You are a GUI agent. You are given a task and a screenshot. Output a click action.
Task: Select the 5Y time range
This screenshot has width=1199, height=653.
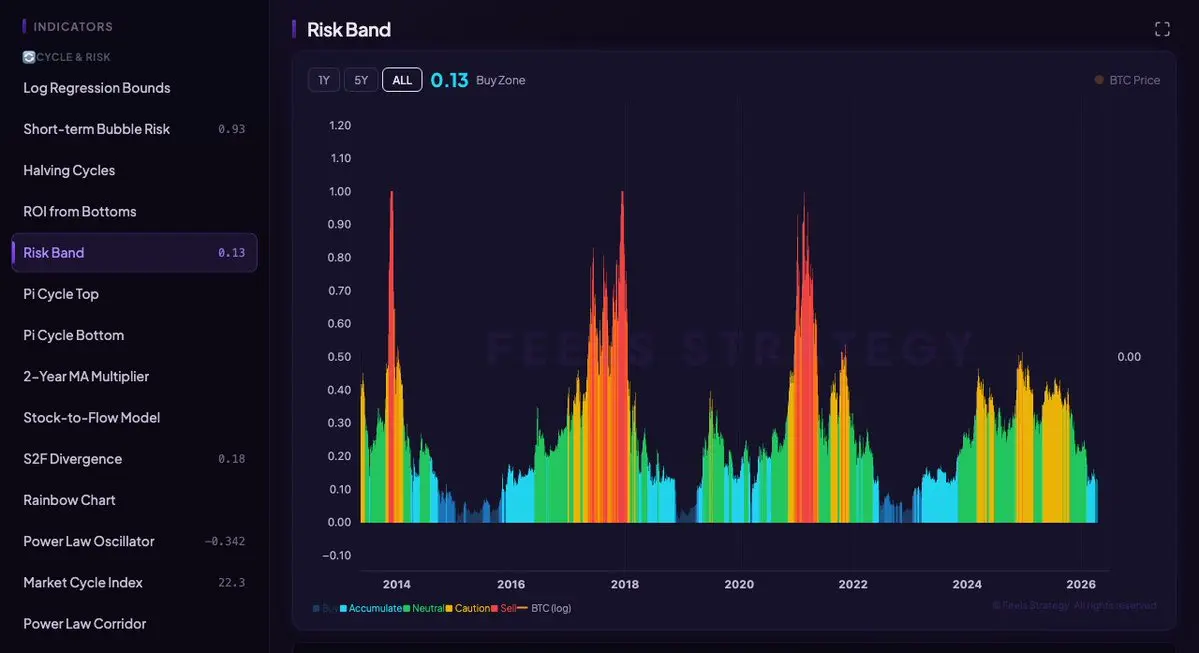(361, 80)
